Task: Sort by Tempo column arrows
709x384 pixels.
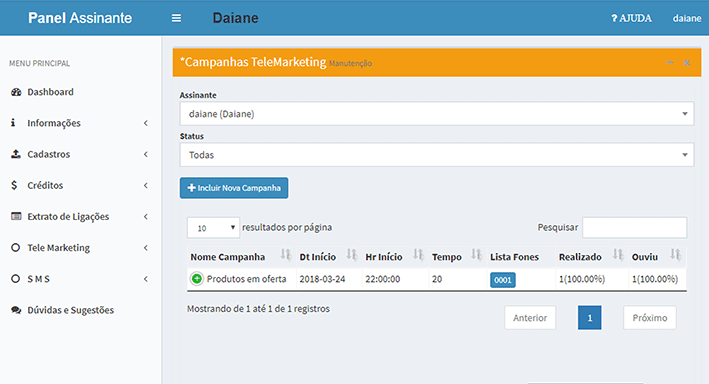Action: tap(477, 255)
